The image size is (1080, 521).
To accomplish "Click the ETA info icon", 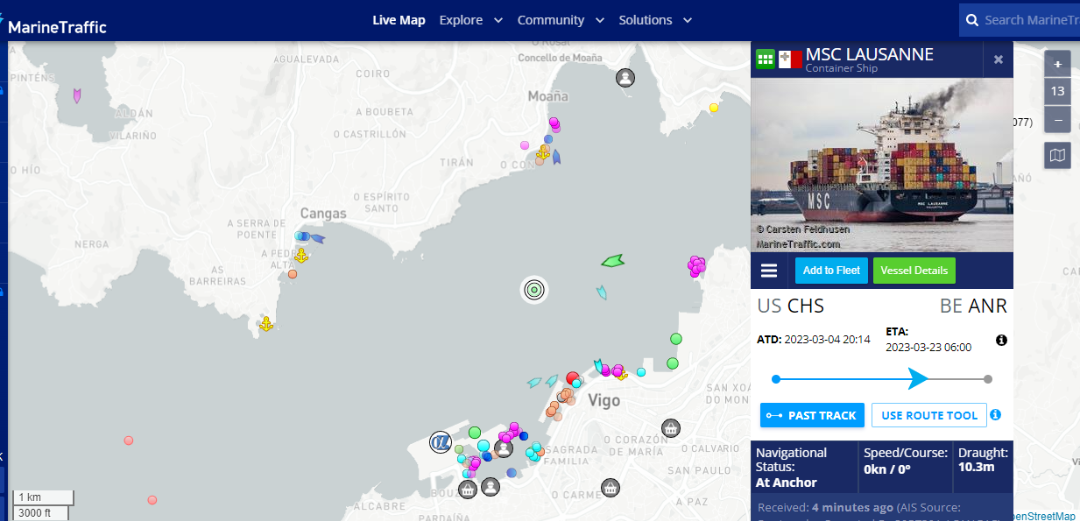I will tap(1001, 340).
